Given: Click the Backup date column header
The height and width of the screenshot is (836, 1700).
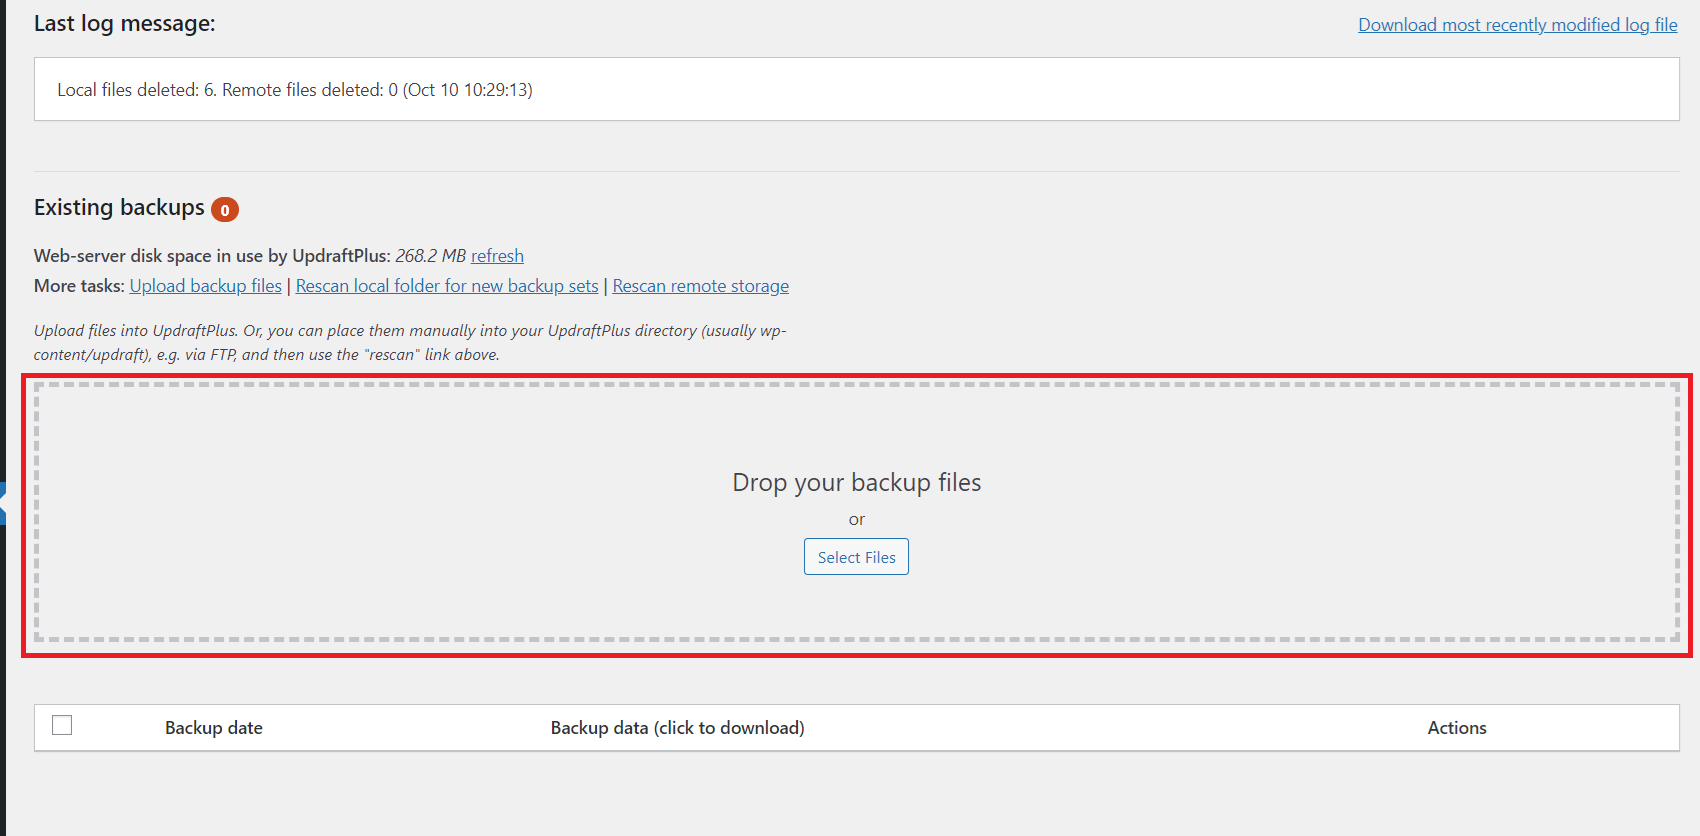Looking at the screenshot, I should (x=213, y=728).
